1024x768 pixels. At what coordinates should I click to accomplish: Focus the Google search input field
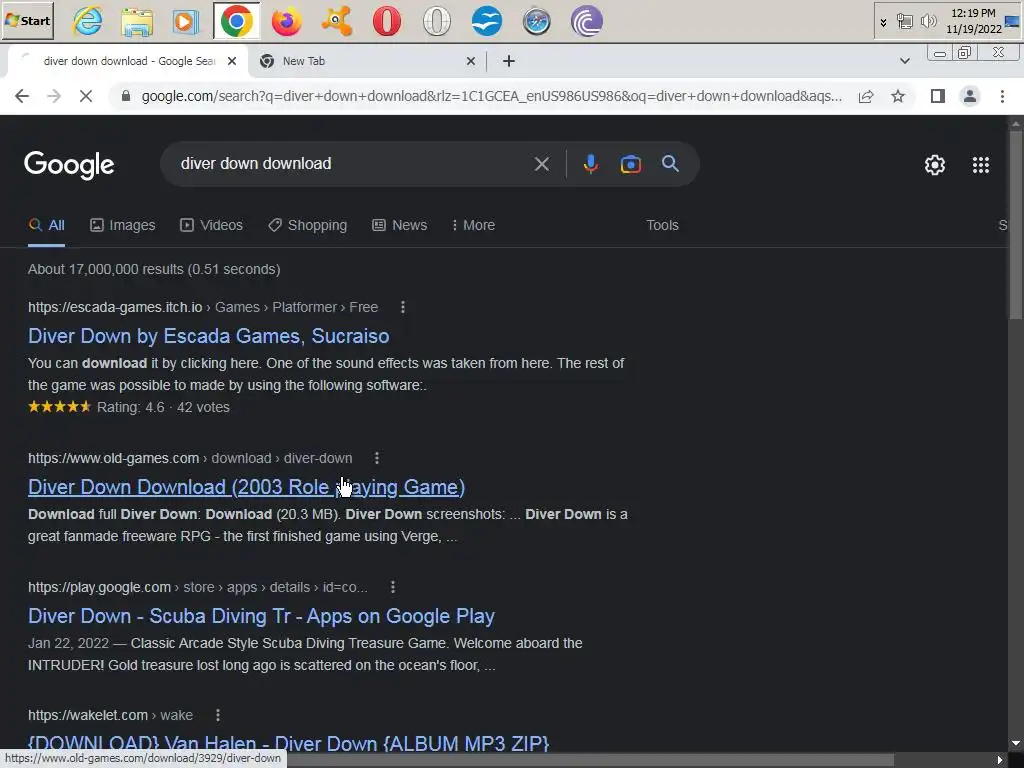(353, 163)
